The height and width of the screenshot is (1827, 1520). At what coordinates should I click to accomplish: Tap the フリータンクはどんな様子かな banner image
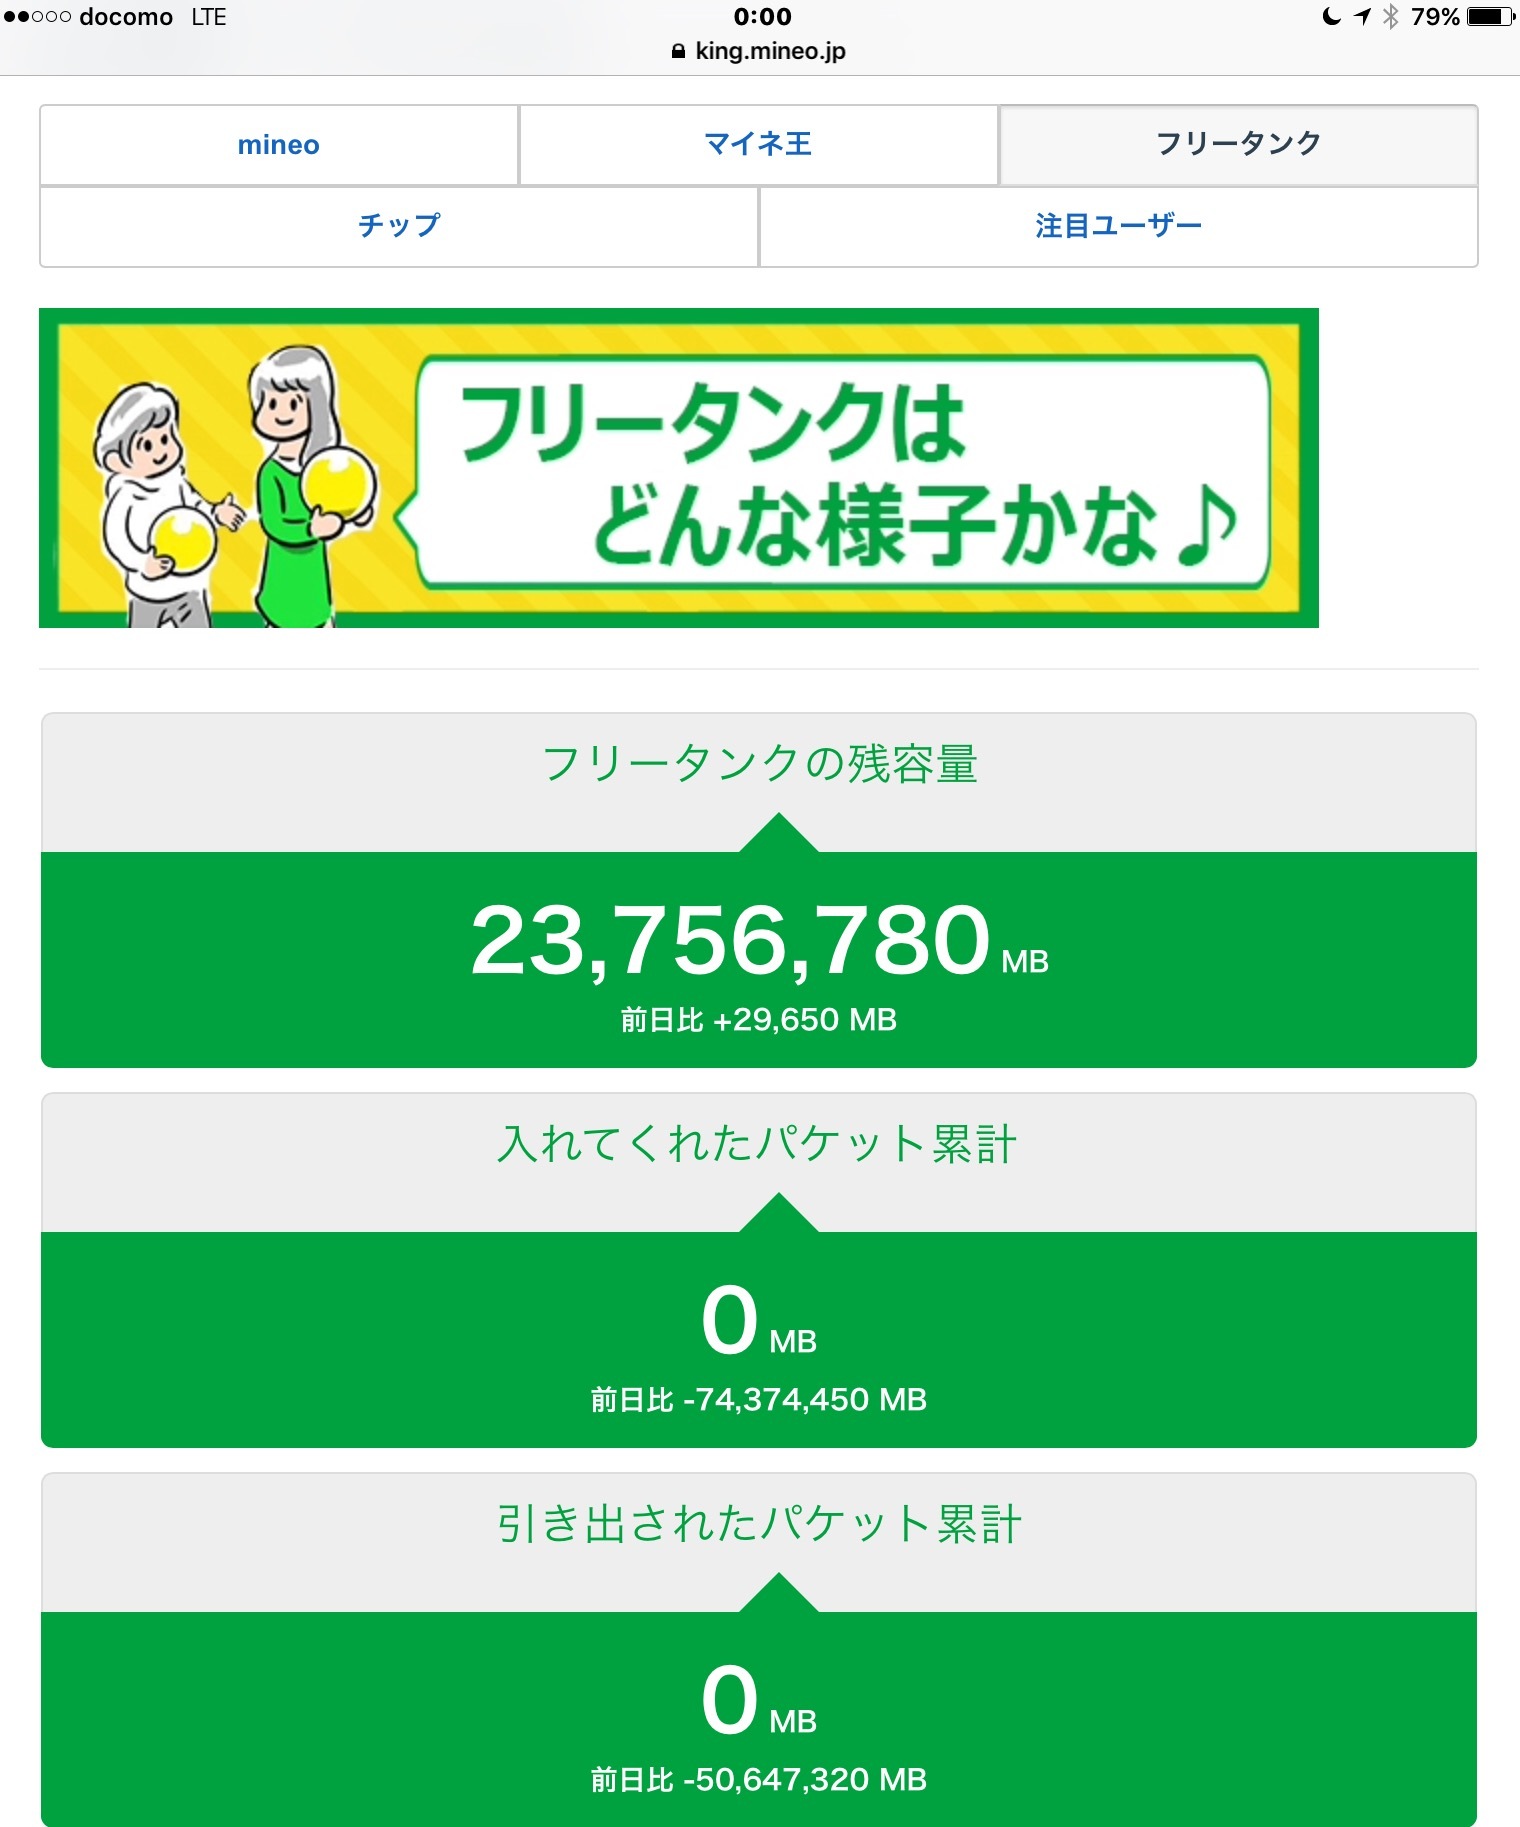(x=678, y=468)
